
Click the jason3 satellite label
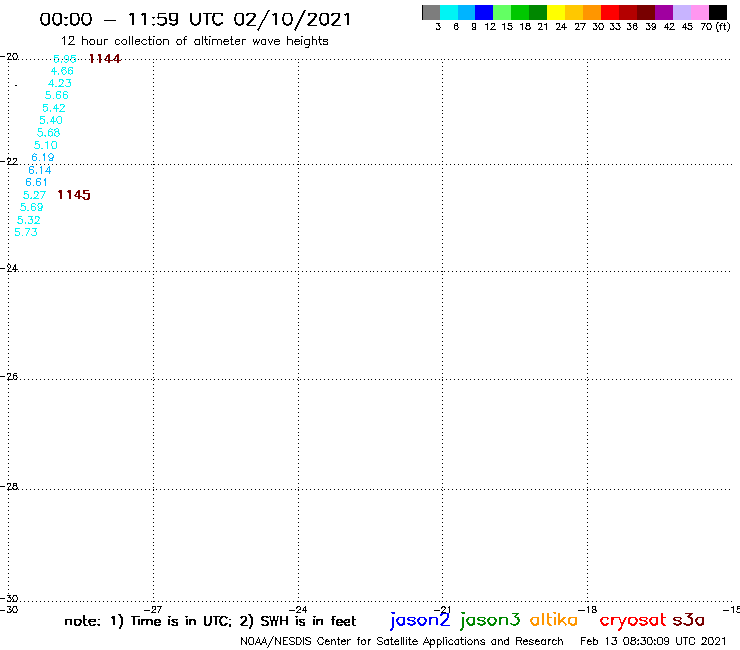(490, 620)
